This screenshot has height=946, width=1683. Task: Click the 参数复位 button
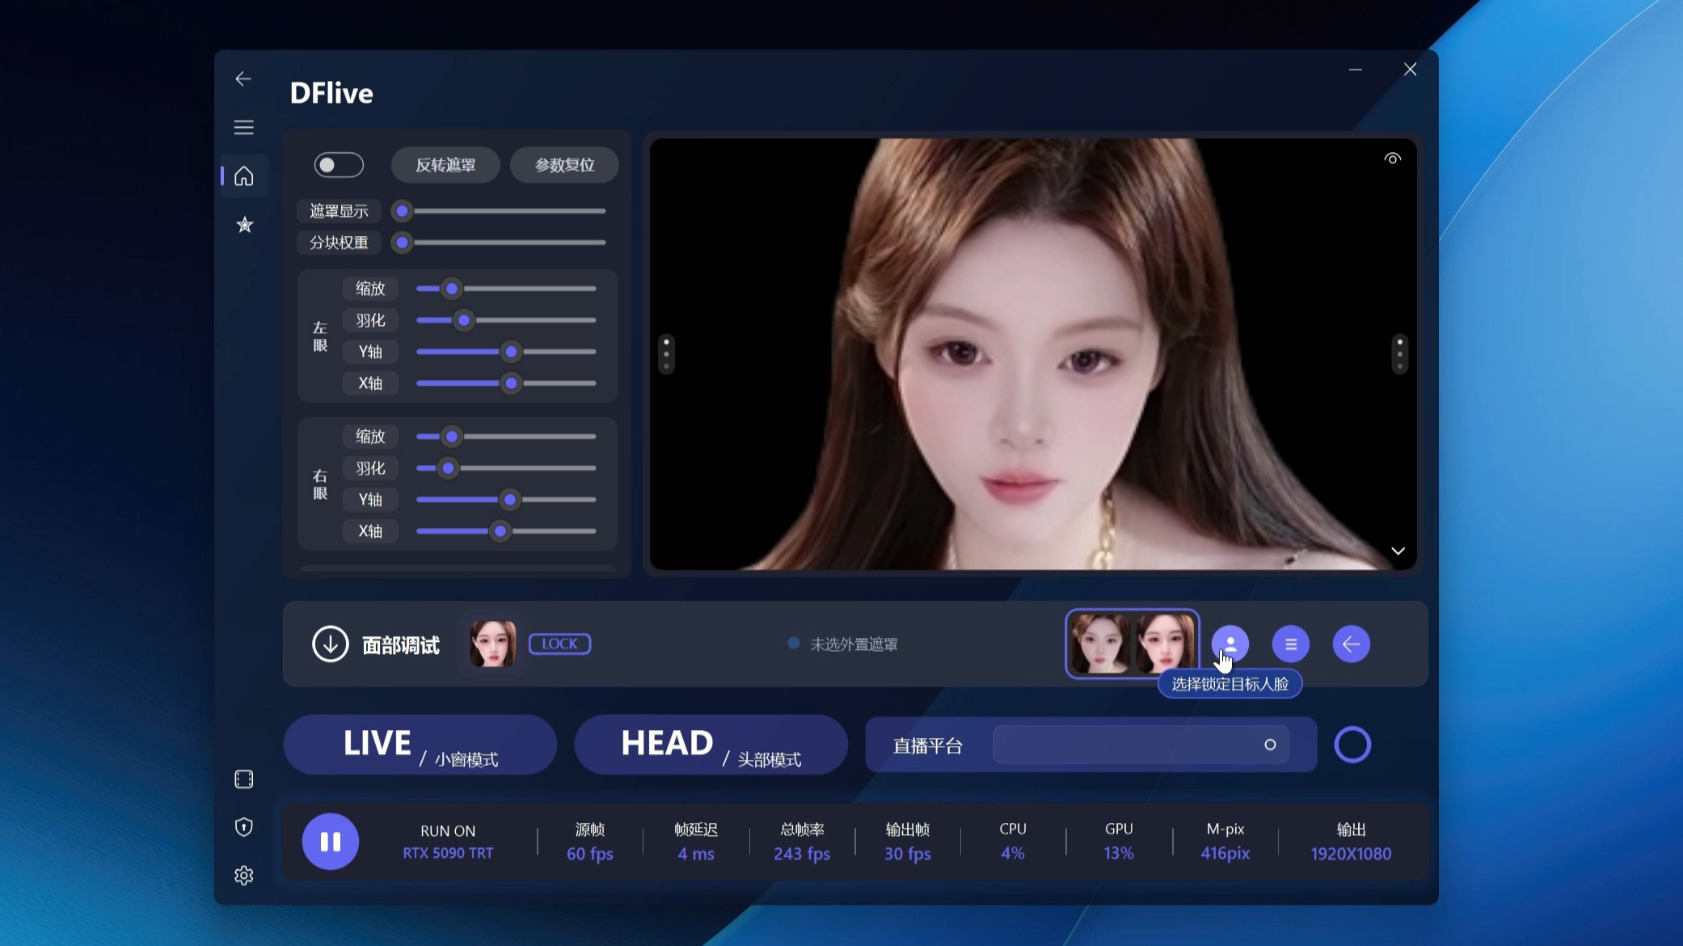click(564, 165)
